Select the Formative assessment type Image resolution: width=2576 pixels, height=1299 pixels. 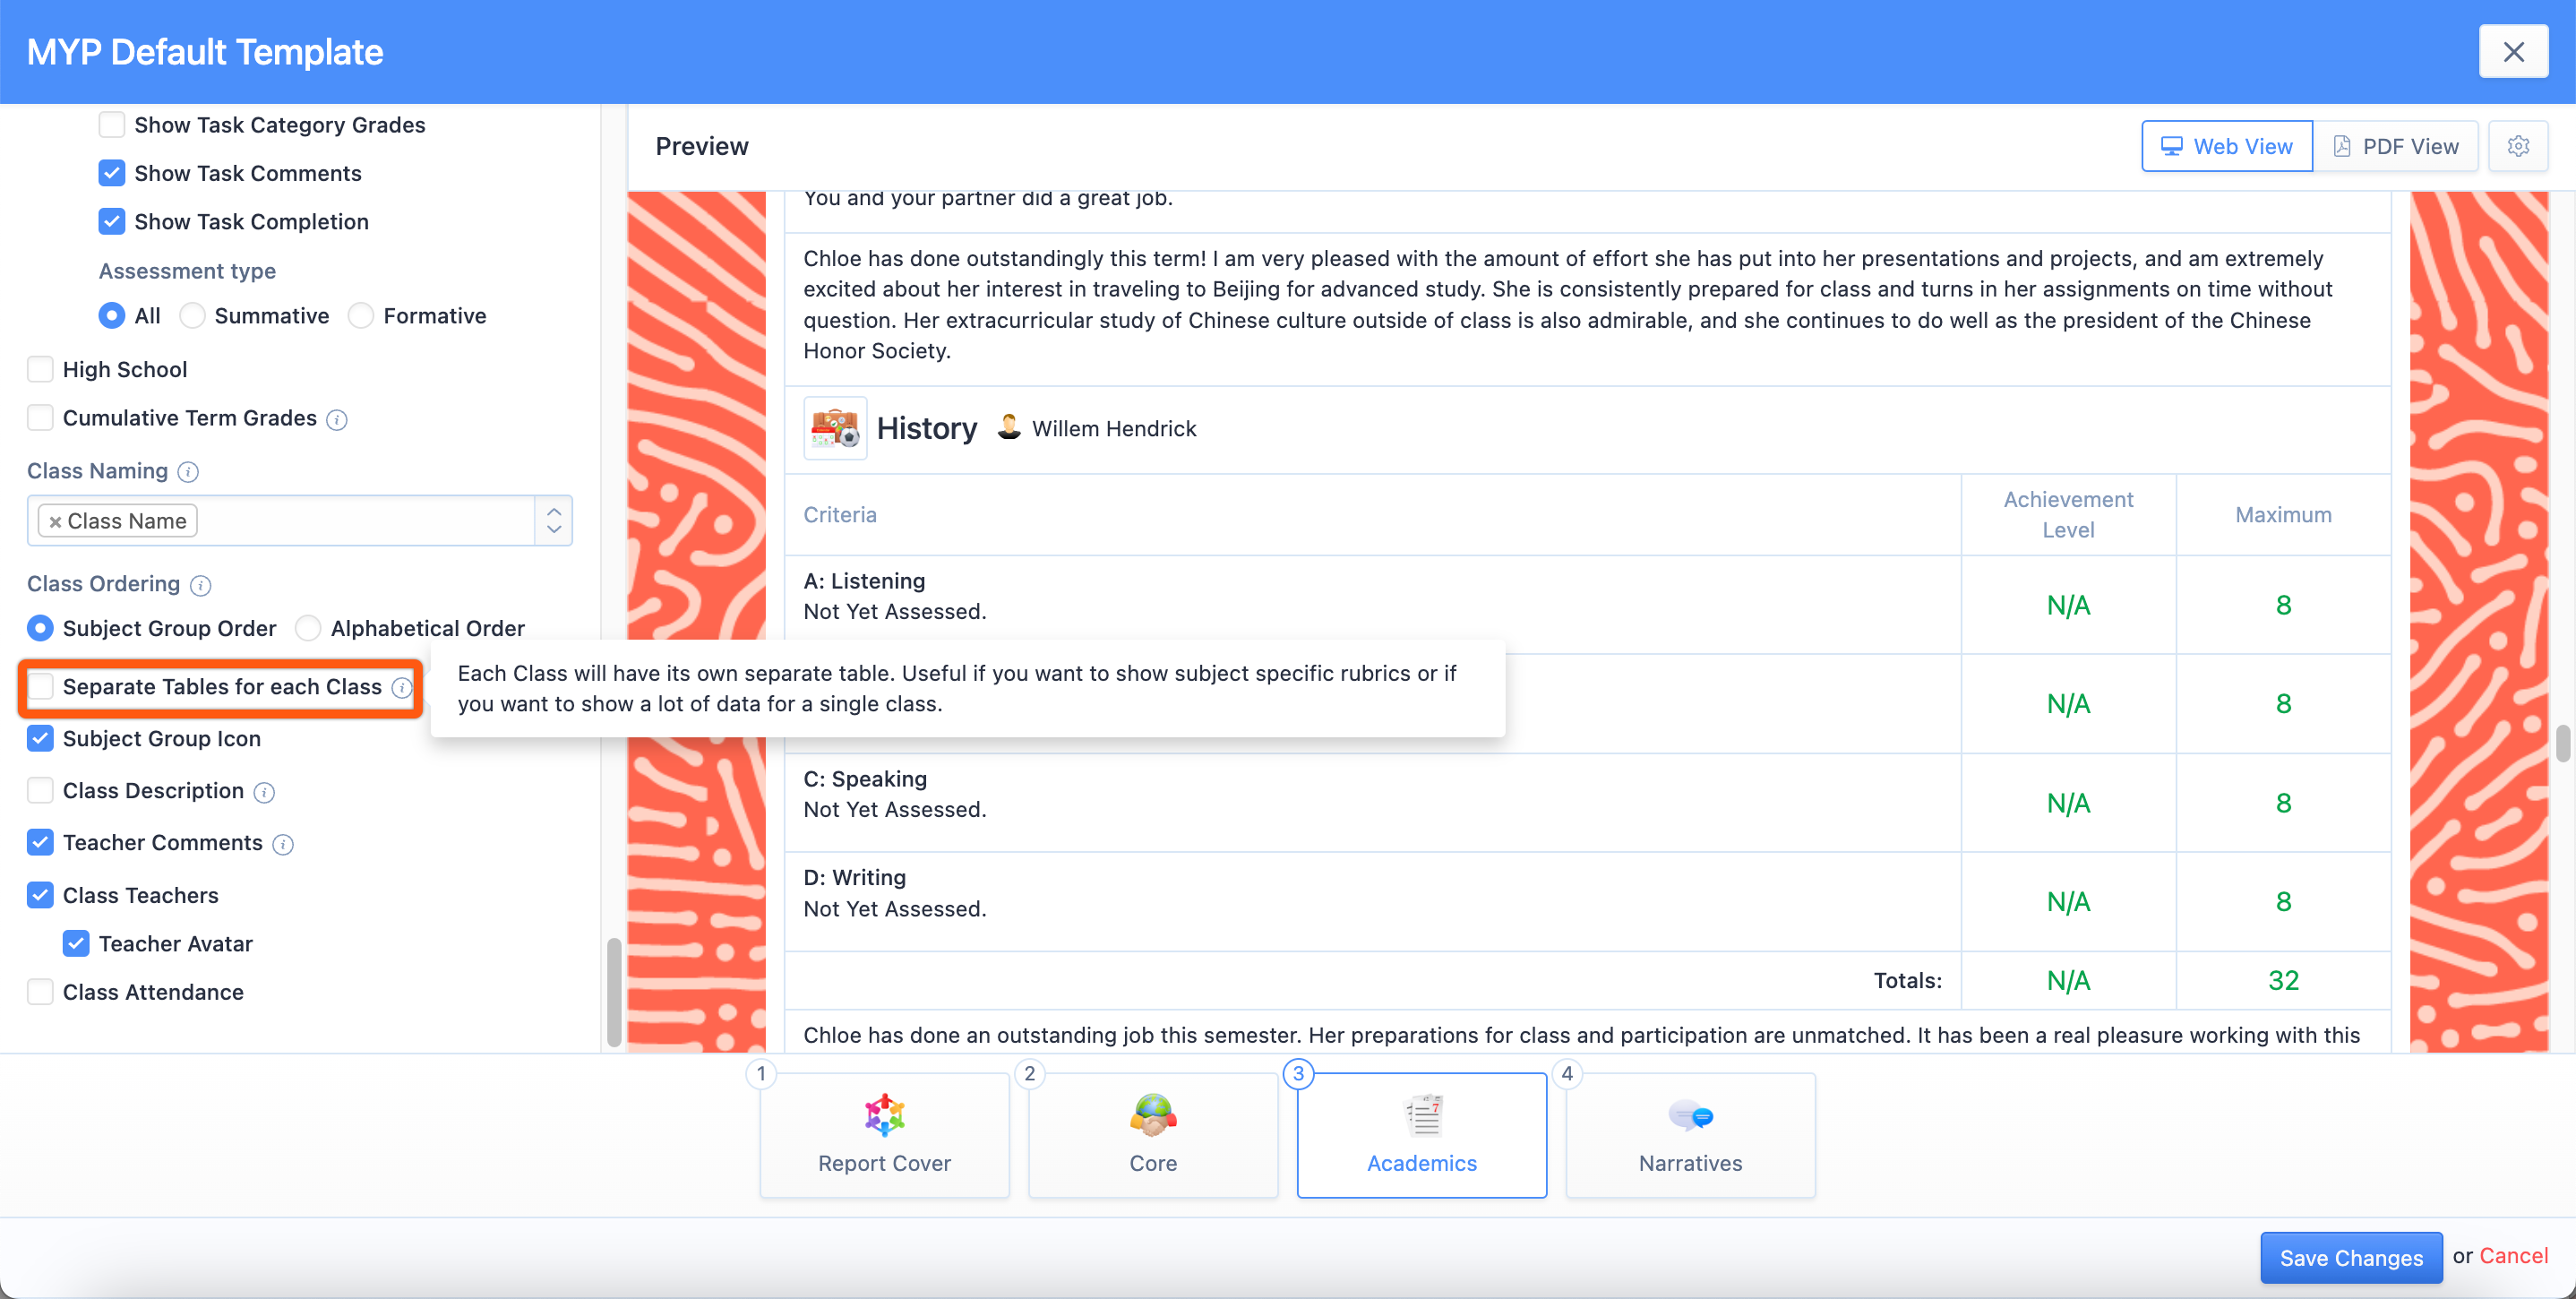tap(361, 316)
